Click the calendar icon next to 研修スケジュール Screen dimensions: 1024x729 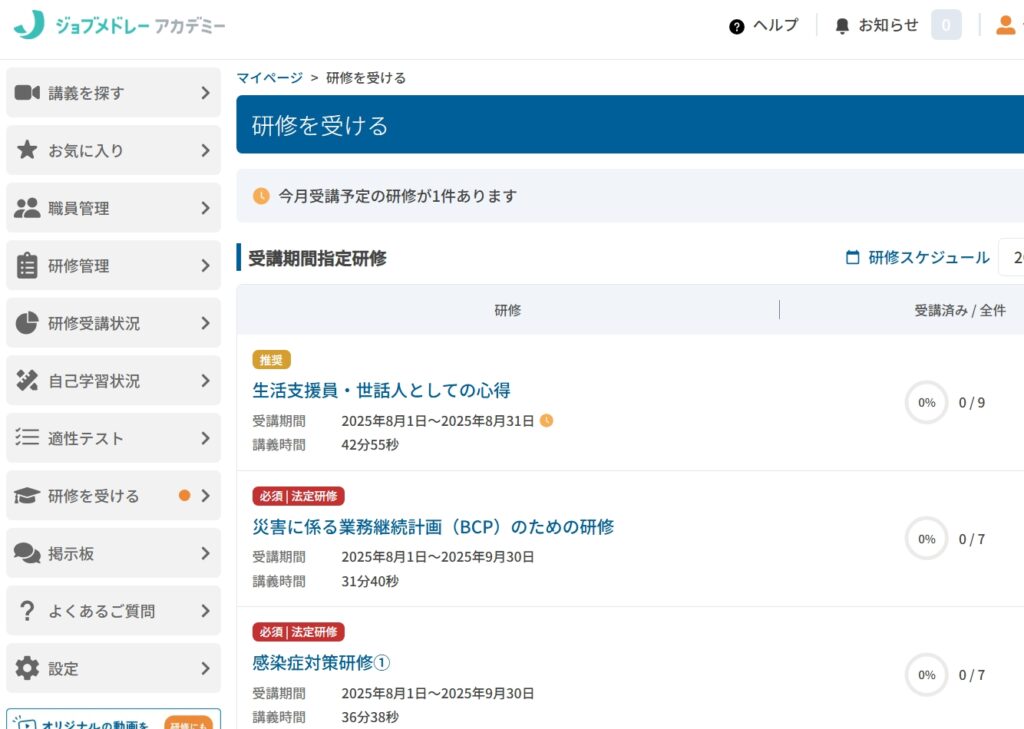(852, 257)
